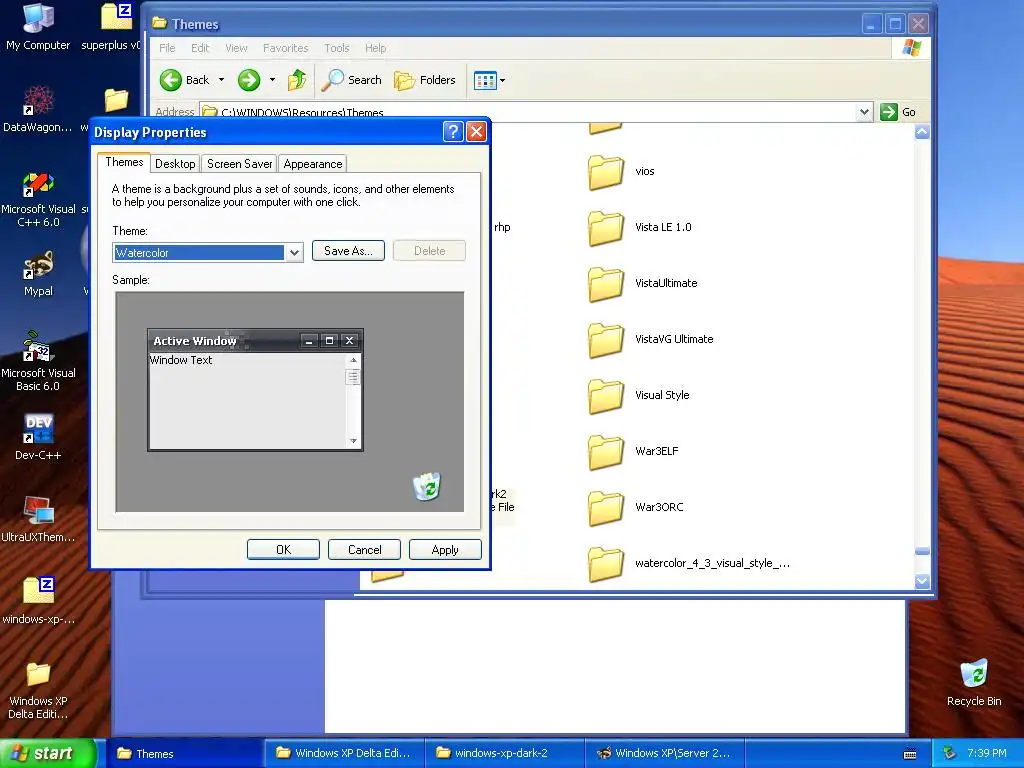The image size is (1024, 768).
Task: Switch to the Screen Saver tab
Action: tap(239, 164)
